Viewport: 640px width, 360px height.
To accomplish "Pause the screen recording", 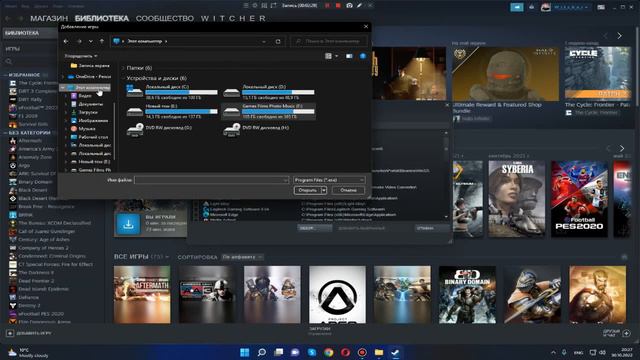I will tap(327, 6).
